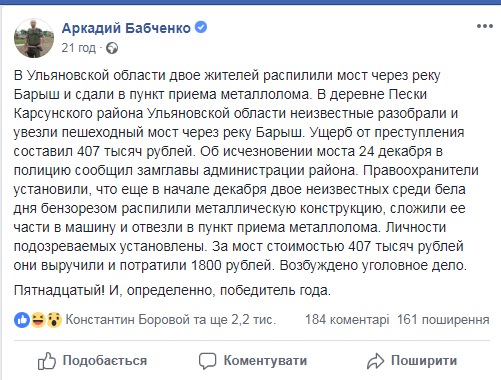
Task: Click the thumbs-up icon beside Подобається
Action: [x=46, y=361]
